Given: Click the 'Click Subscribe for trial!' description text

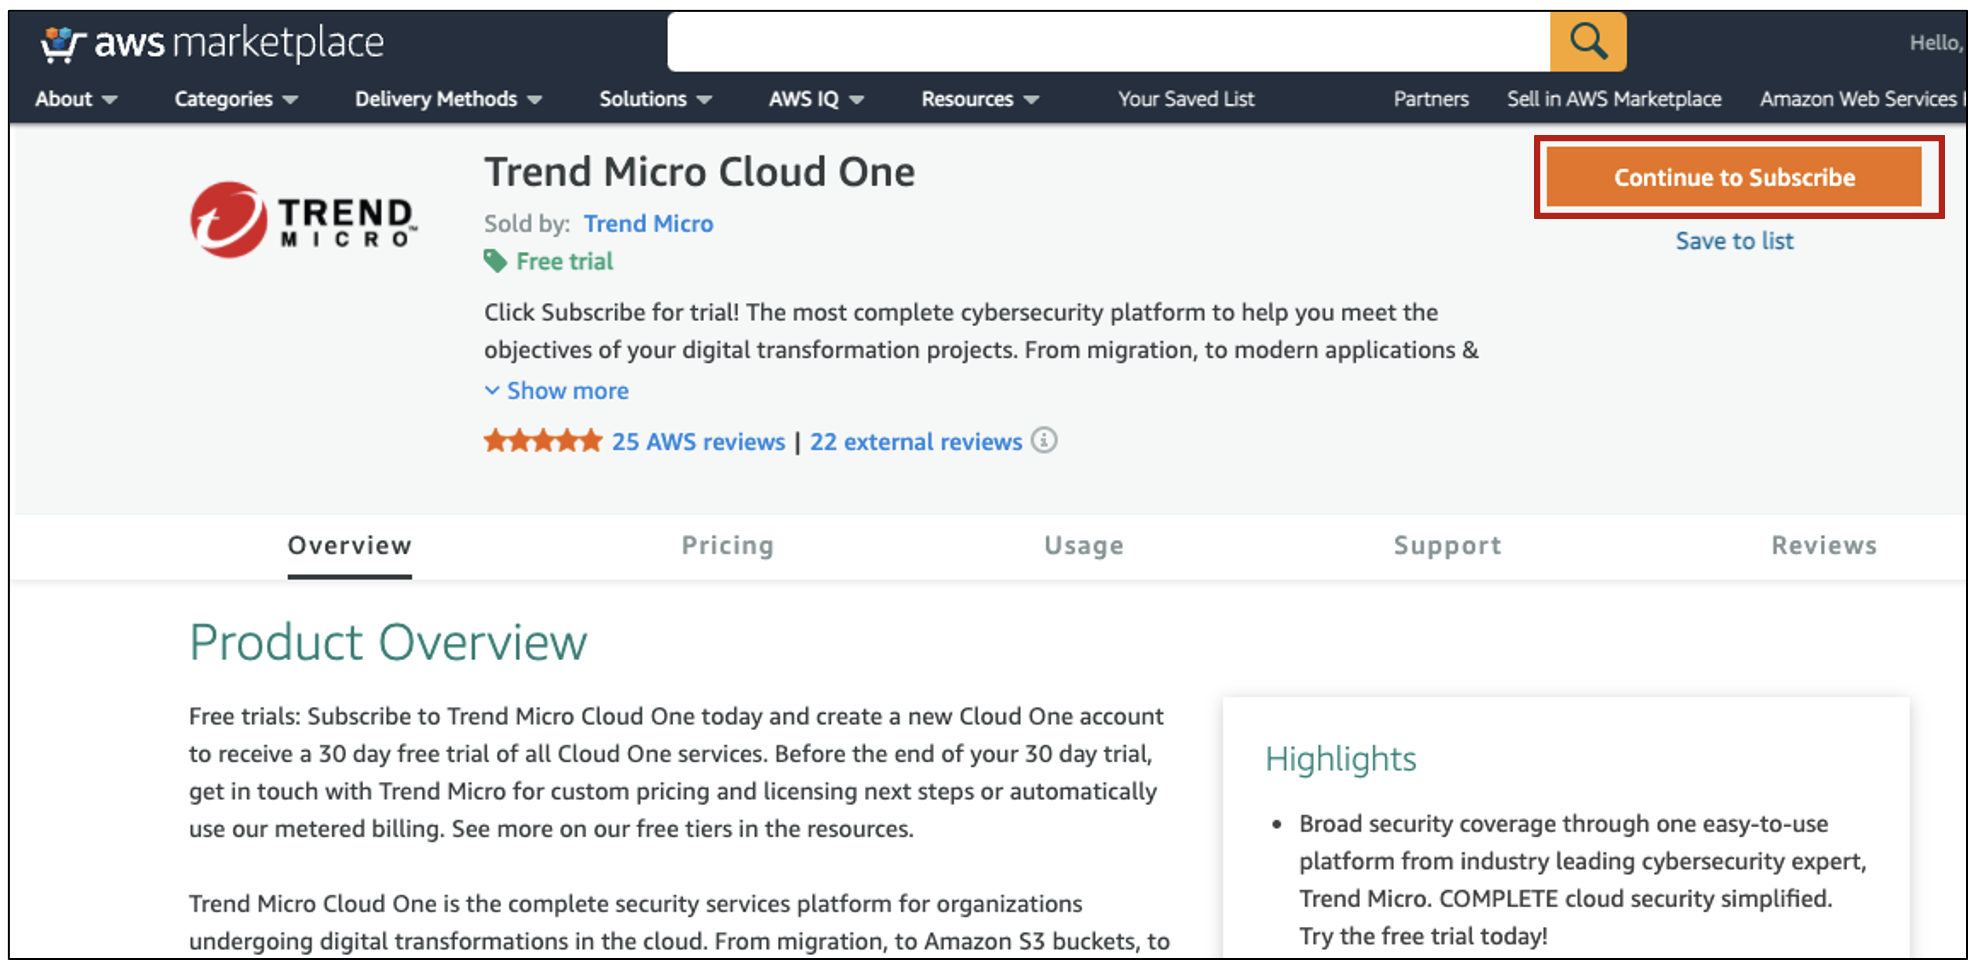Looking at the screenshot, I should point(981,331).
